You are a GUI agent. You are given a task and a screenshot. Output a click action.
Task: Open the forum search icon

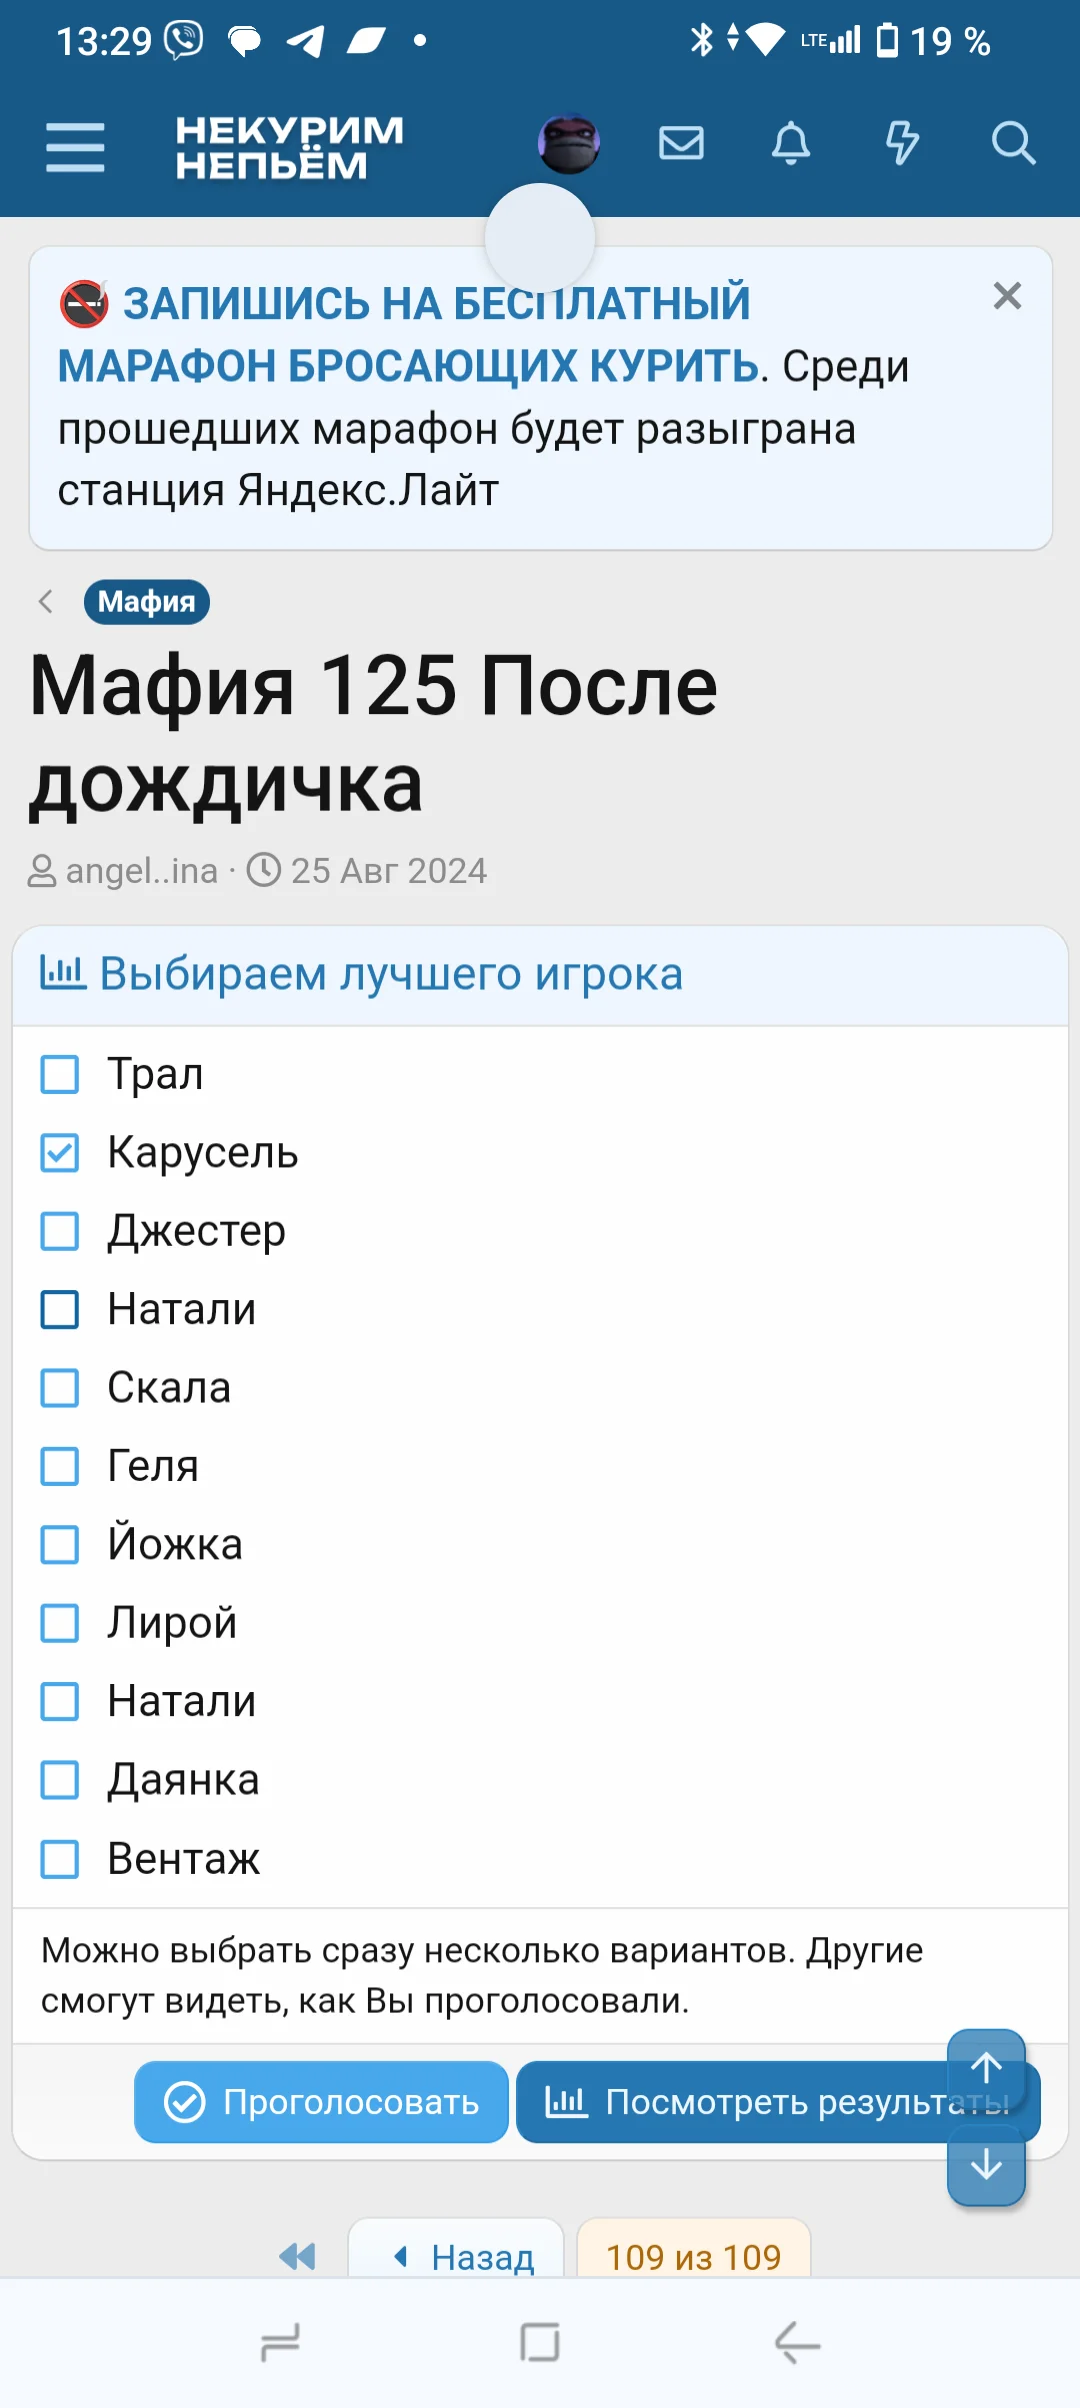coord(1014,143)
